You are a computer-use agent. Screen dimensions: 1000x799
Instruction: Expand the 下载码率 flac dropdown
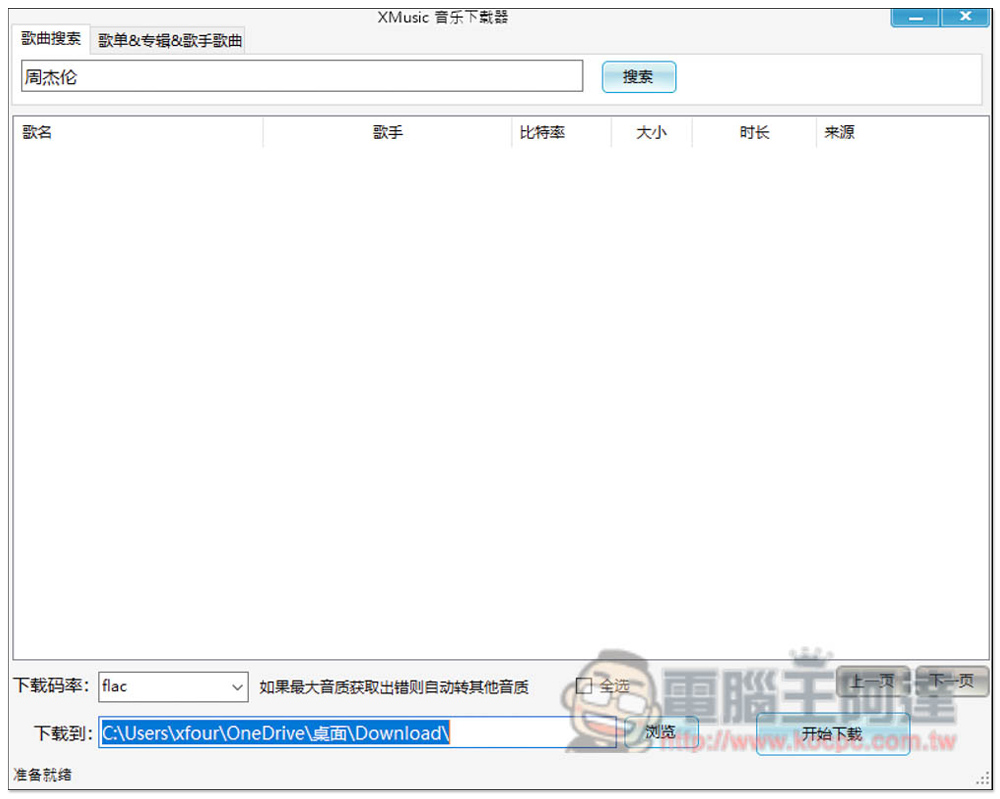point(237,687)
